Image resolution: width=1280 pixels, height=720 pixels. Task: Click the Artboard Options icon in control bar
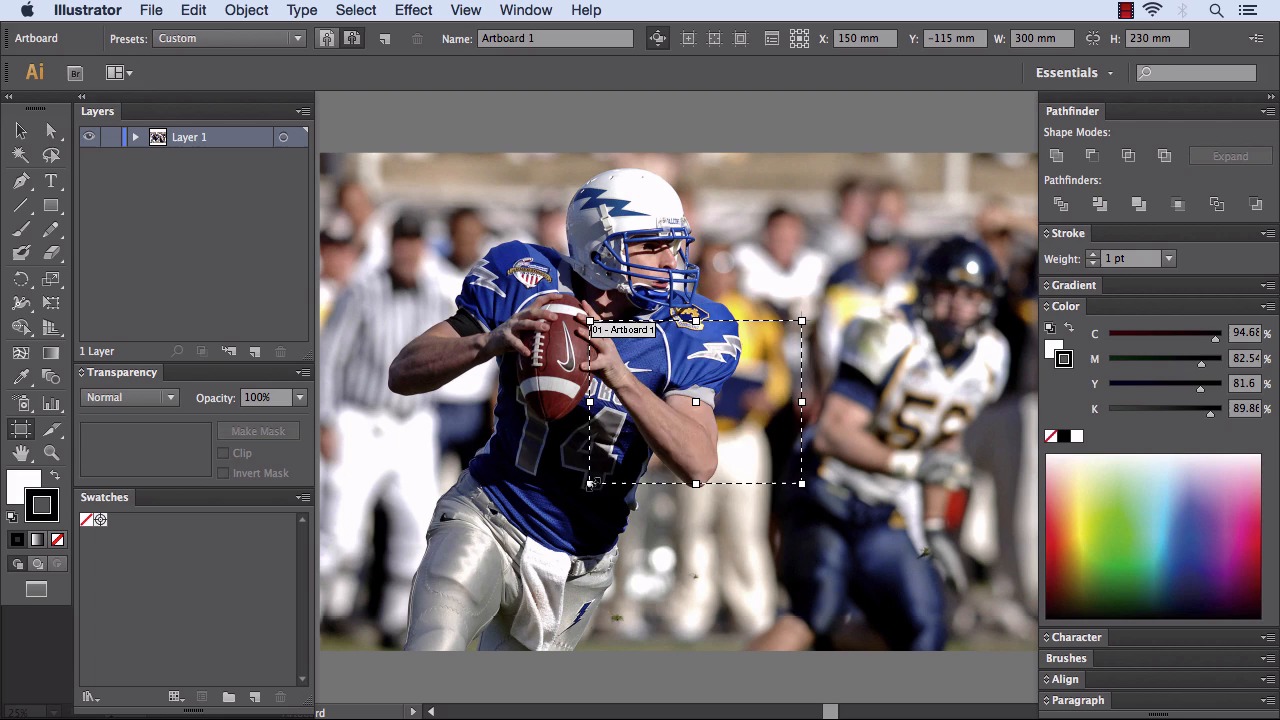coord(772,38)
